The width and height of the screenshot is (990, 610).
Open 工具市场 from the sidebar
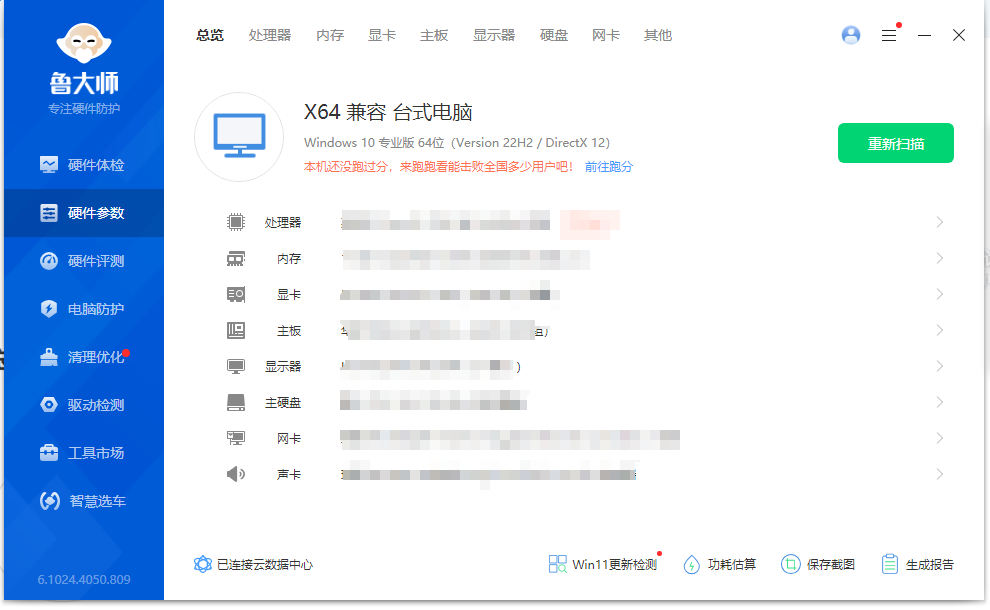84,453
